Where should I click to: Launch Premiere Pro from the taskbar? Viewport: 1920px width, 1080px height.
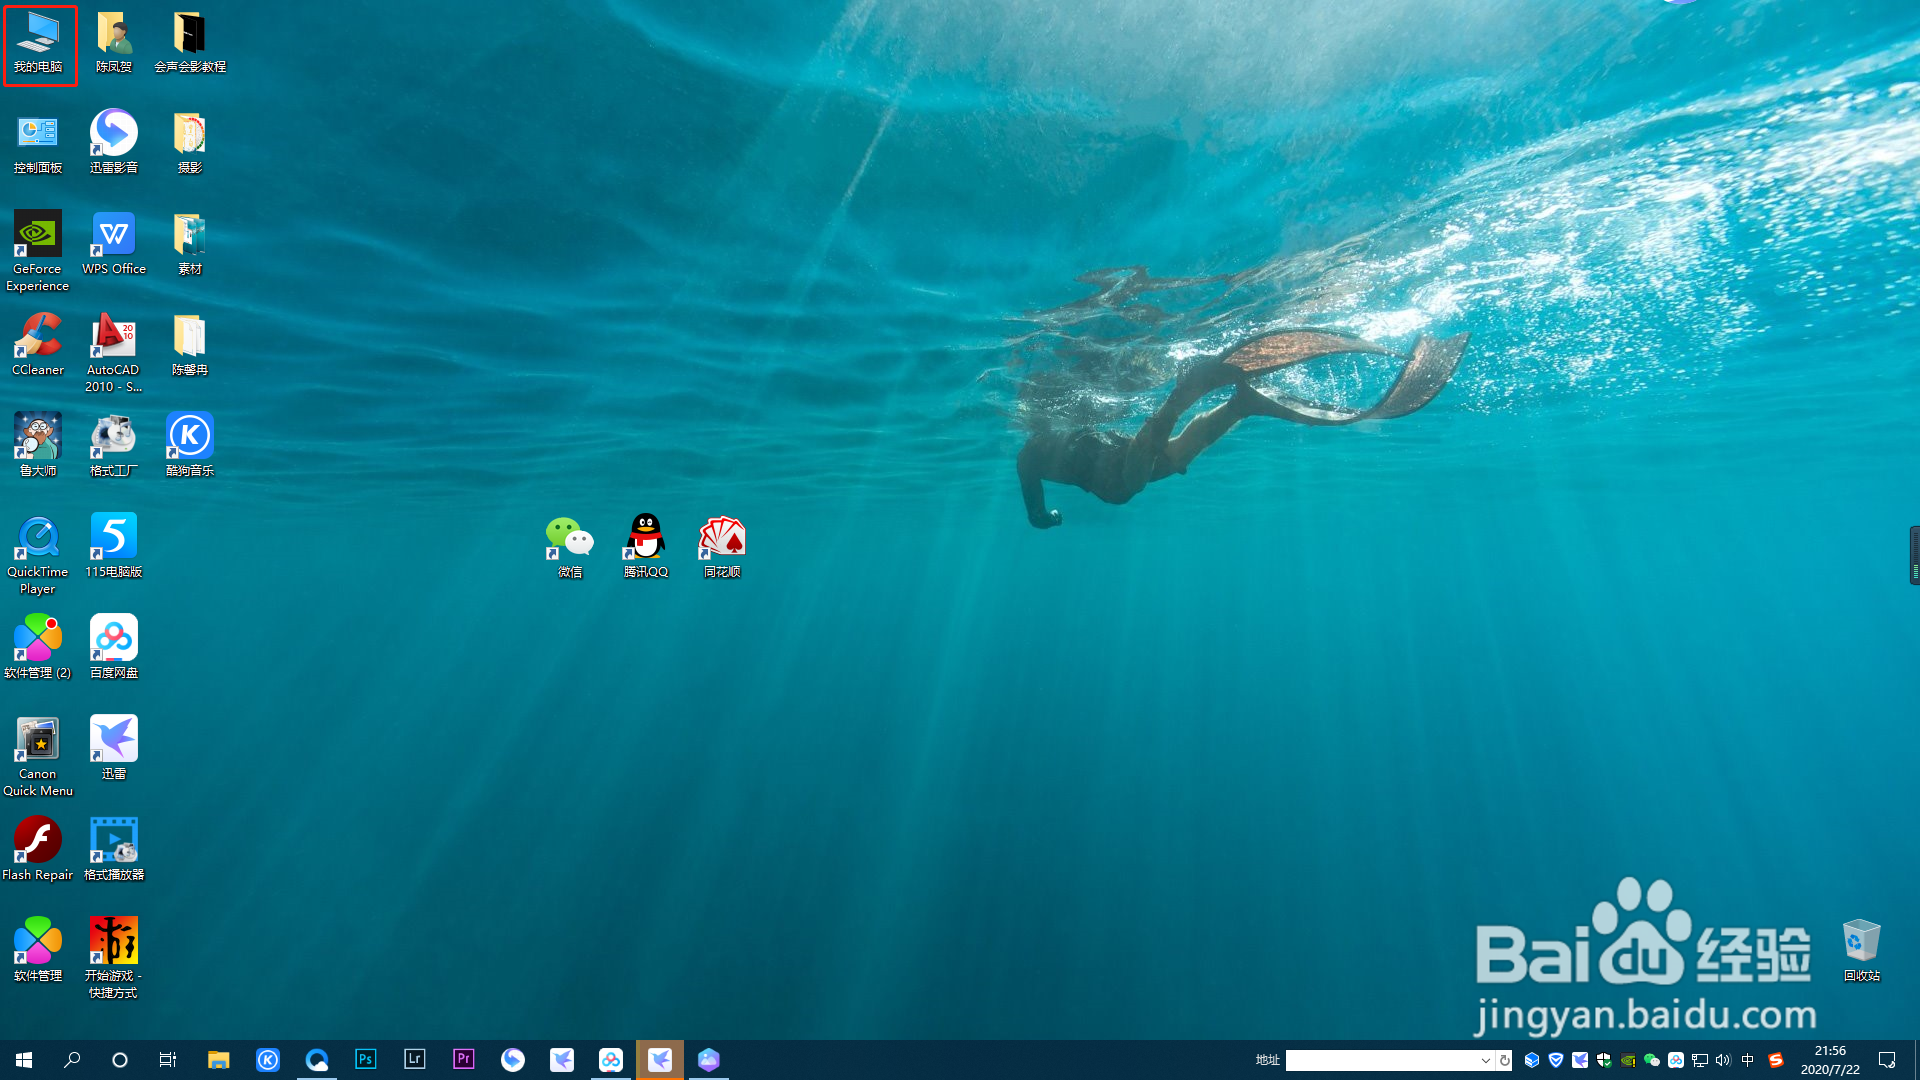click(464, 1059)
